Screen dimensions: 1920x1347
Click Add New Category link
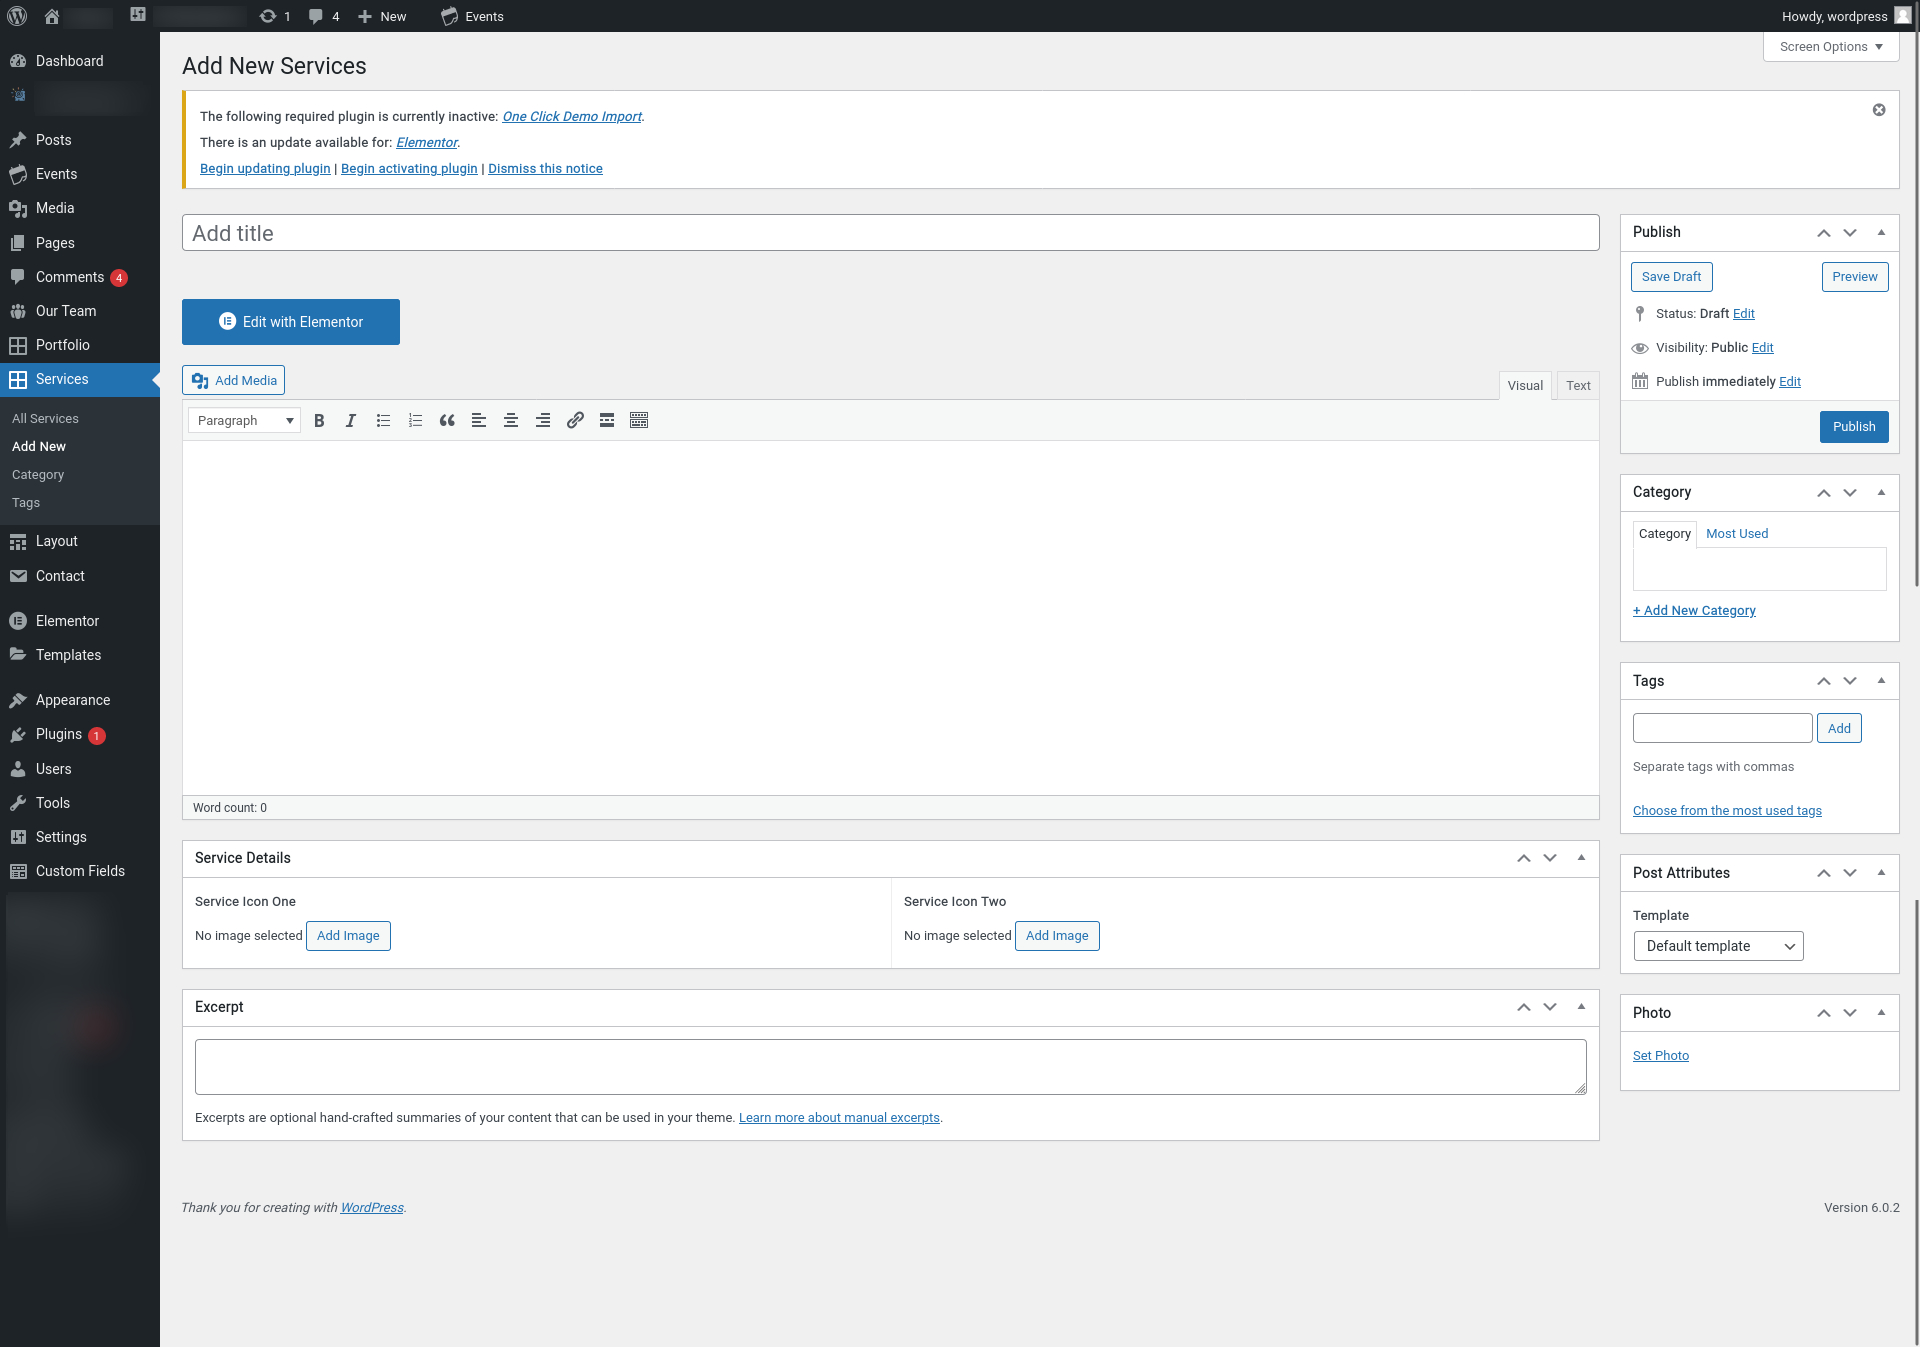pos(1694,611)
